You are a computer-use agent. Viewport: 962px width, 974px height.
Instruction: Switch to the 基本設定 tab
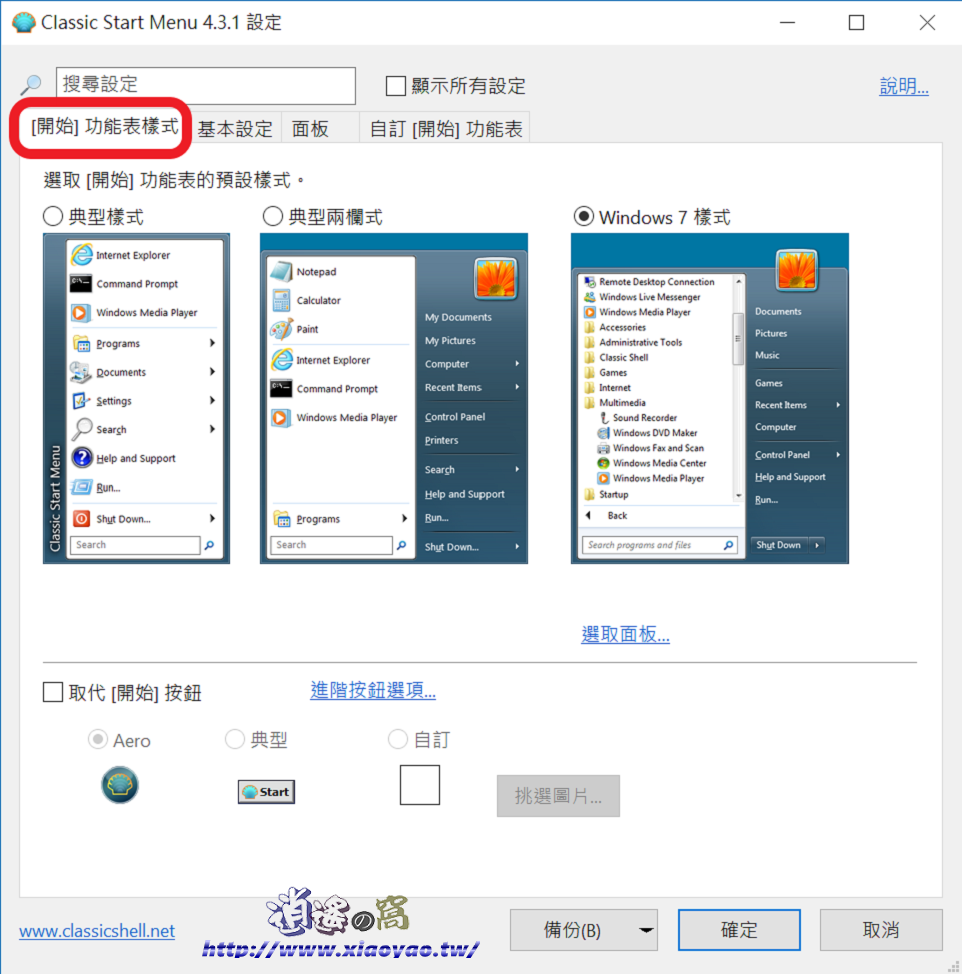coord(235,129)
